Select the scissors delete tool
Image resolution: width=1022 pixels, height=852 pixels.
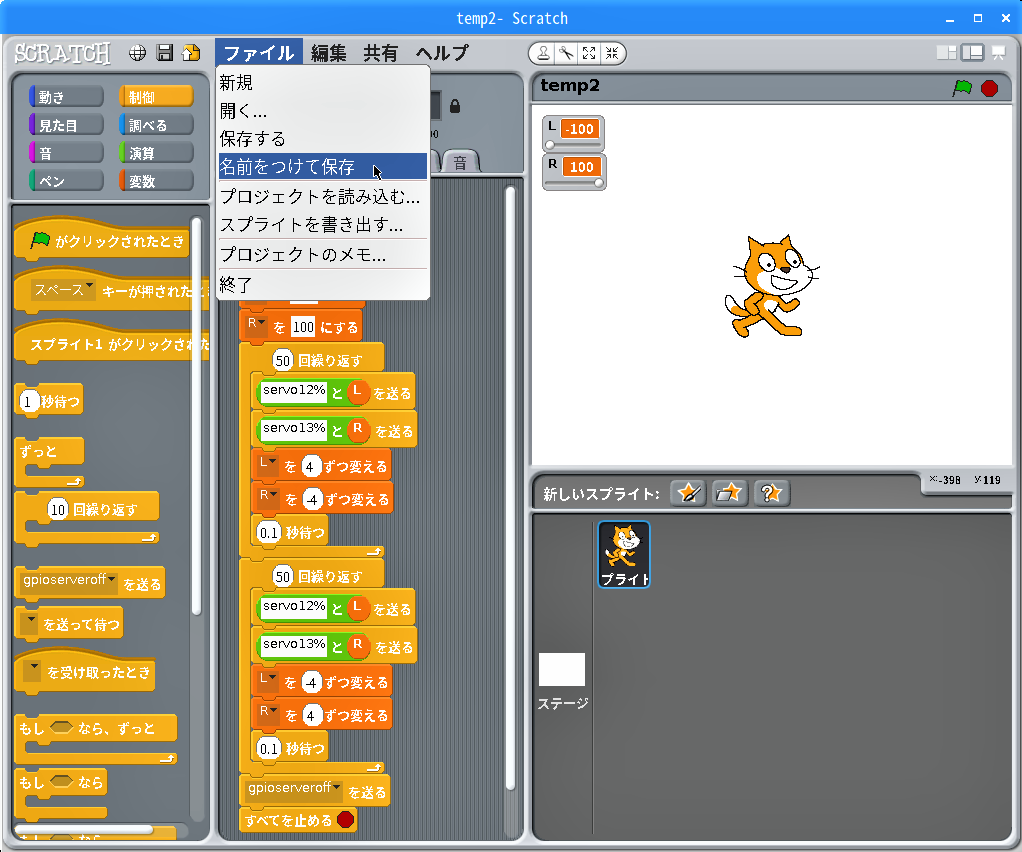(x=566, y=53)
